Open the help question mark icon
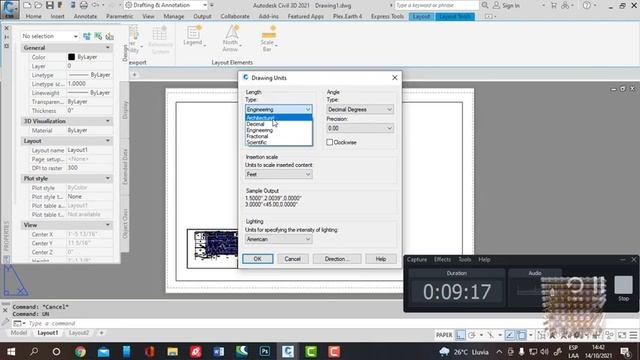The height and width of the screenshot is (360, 640). 587,5
